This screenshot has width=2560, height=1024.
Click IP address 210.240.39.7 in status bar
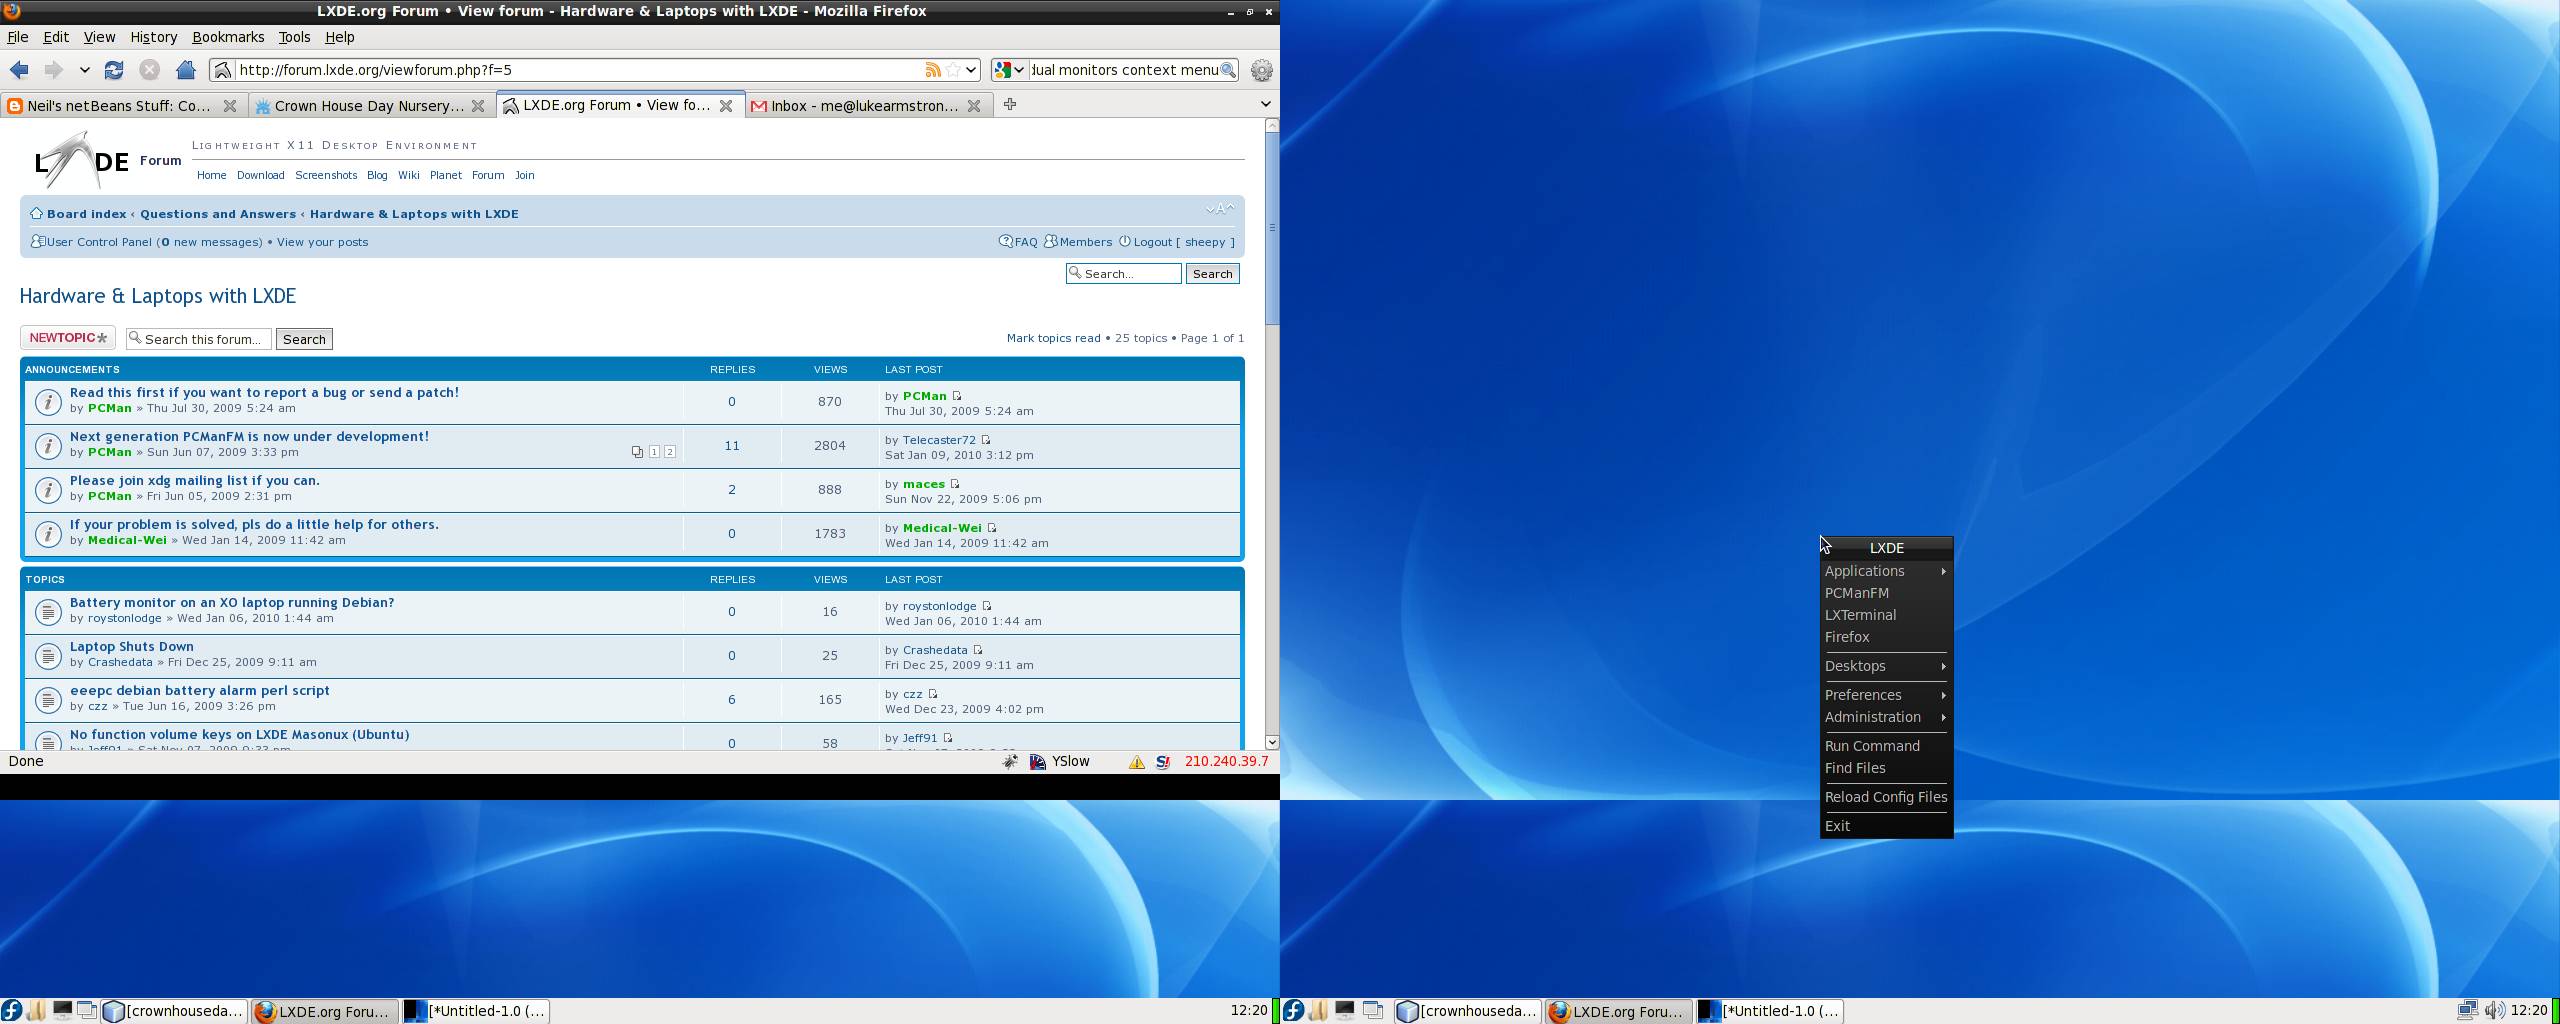click(x=1226, y=761)
